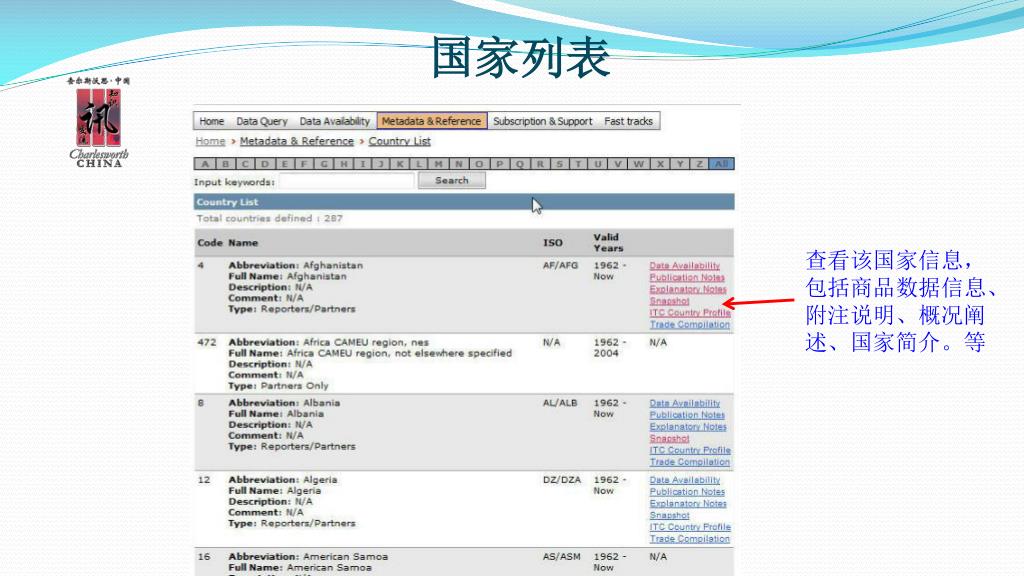Open Albania Data Availability link
Screen dimensions: 1024x576
(x=684, y=404)
